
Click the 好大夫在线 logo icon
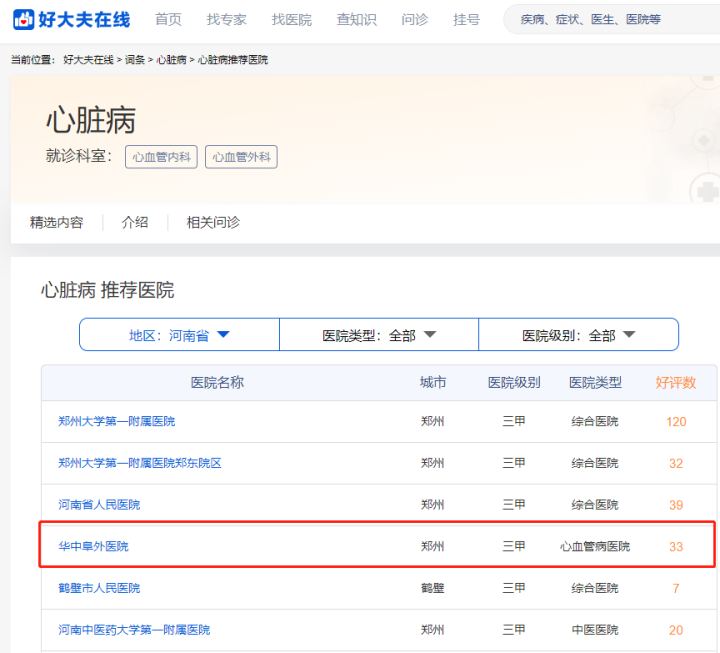[23, 19]
